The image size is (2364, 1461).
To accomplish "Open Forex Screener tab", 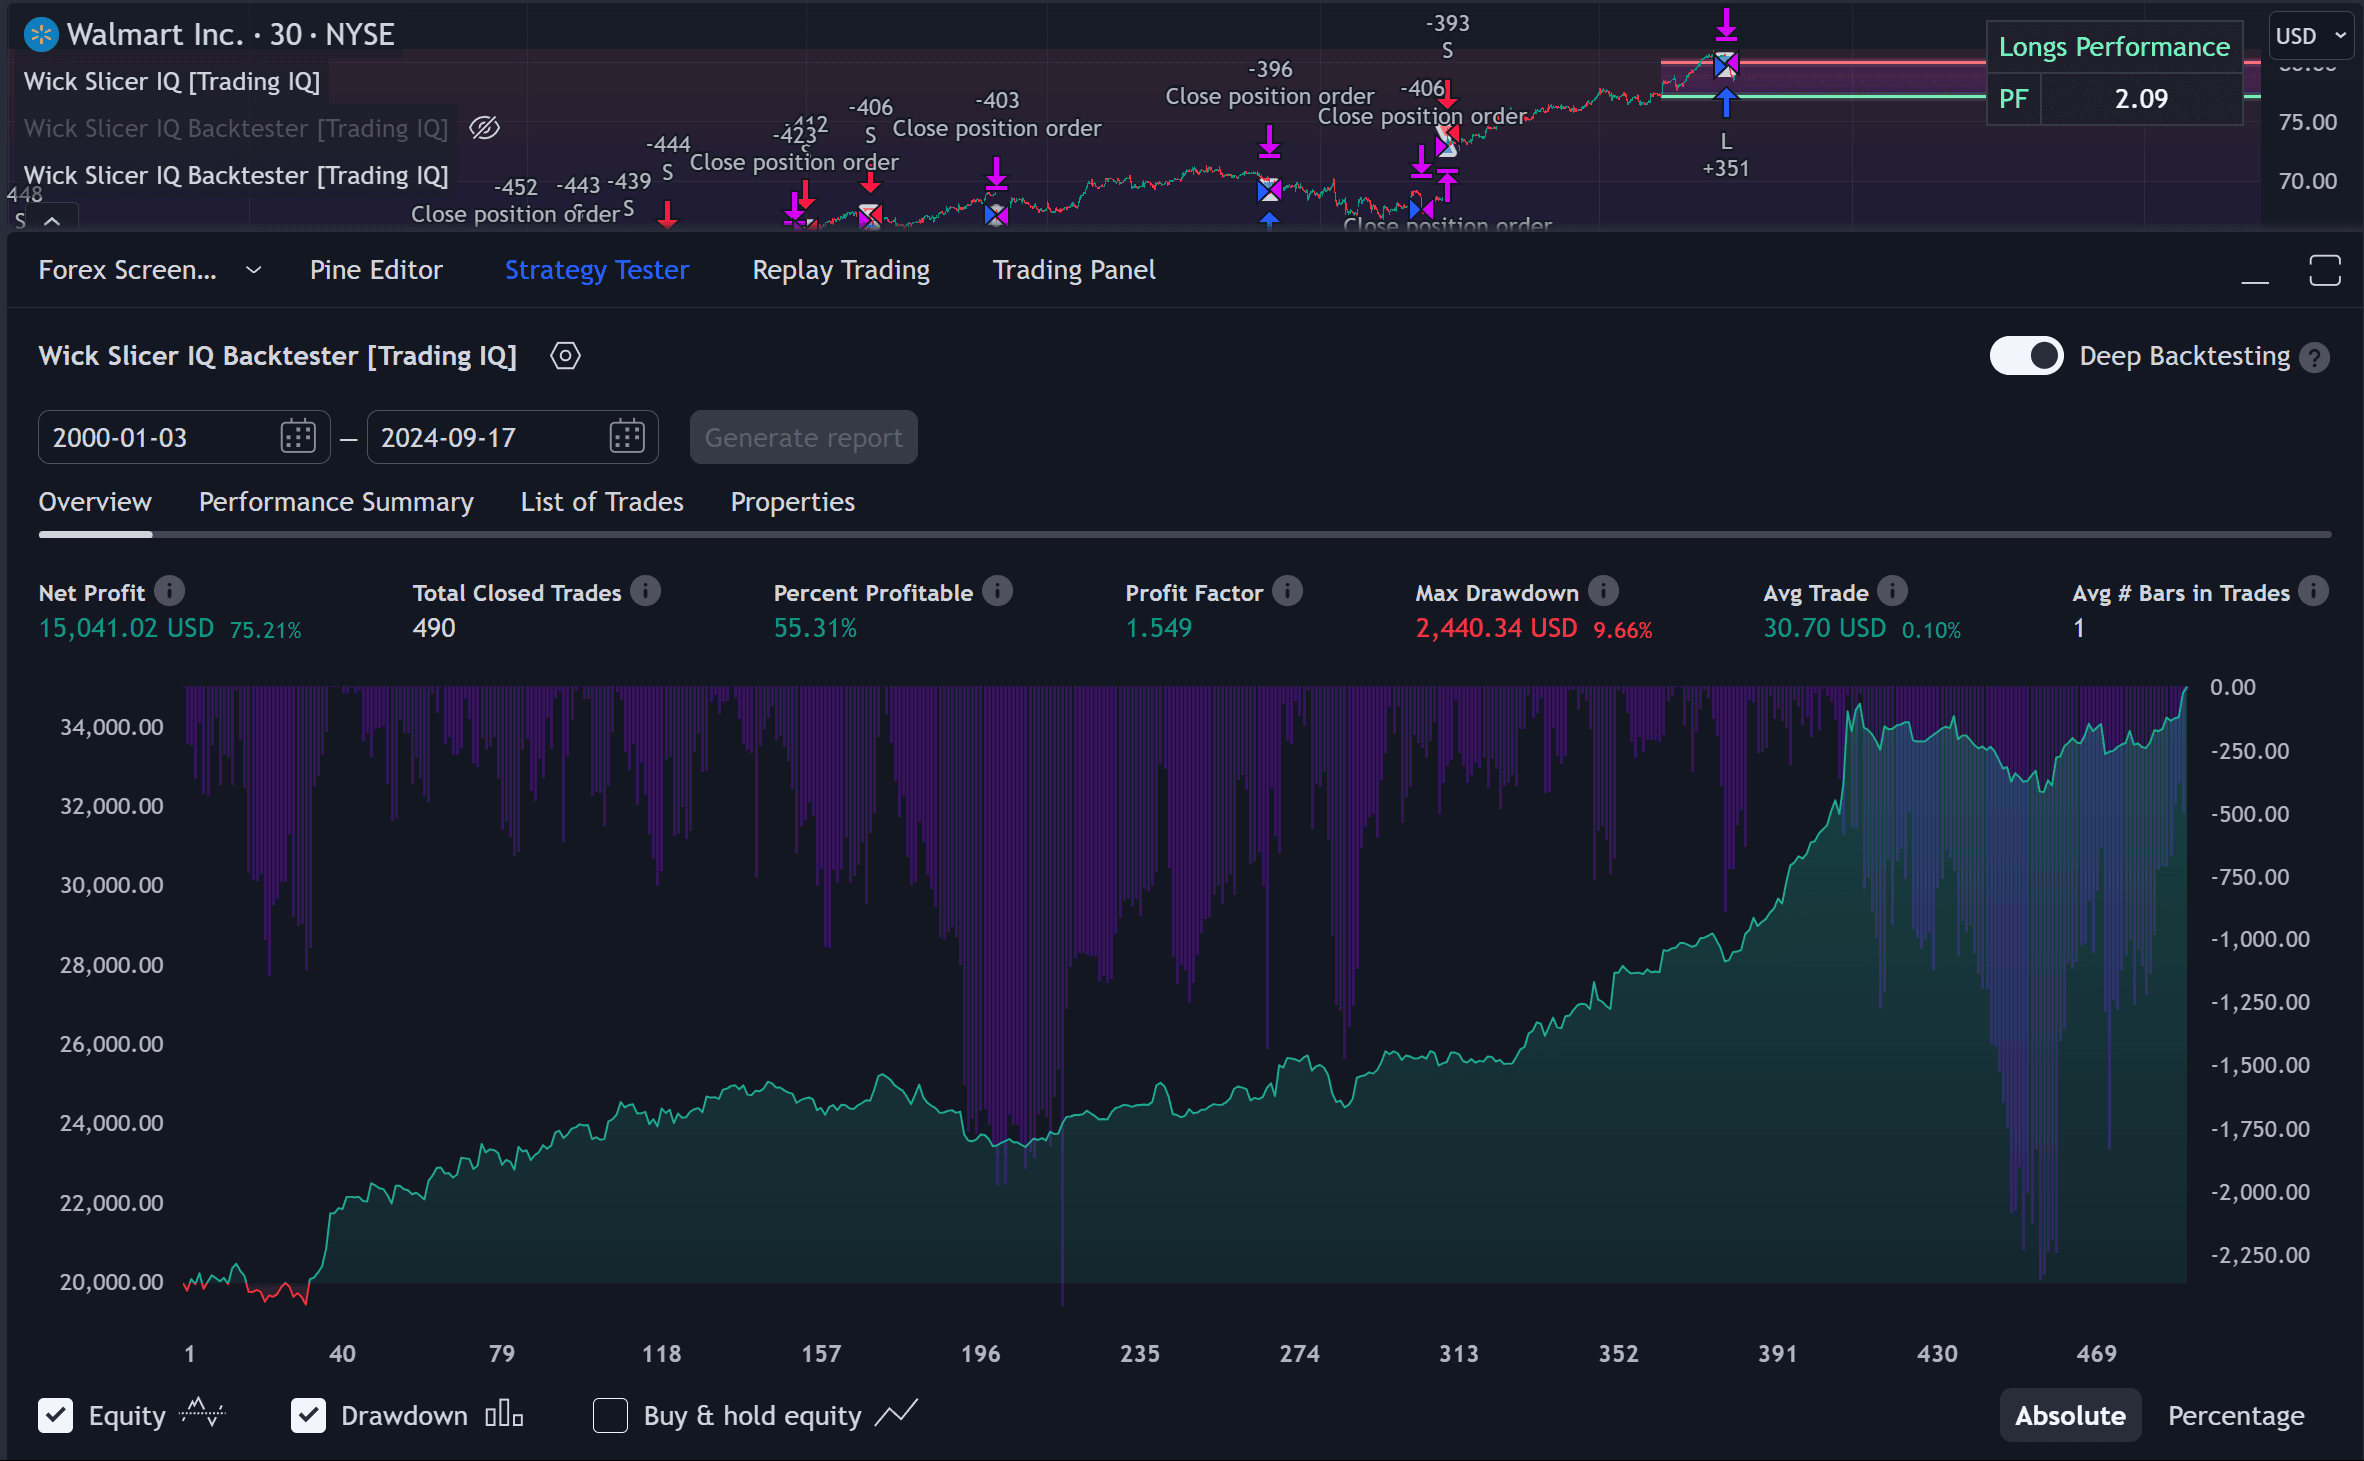I will (127, 270).
